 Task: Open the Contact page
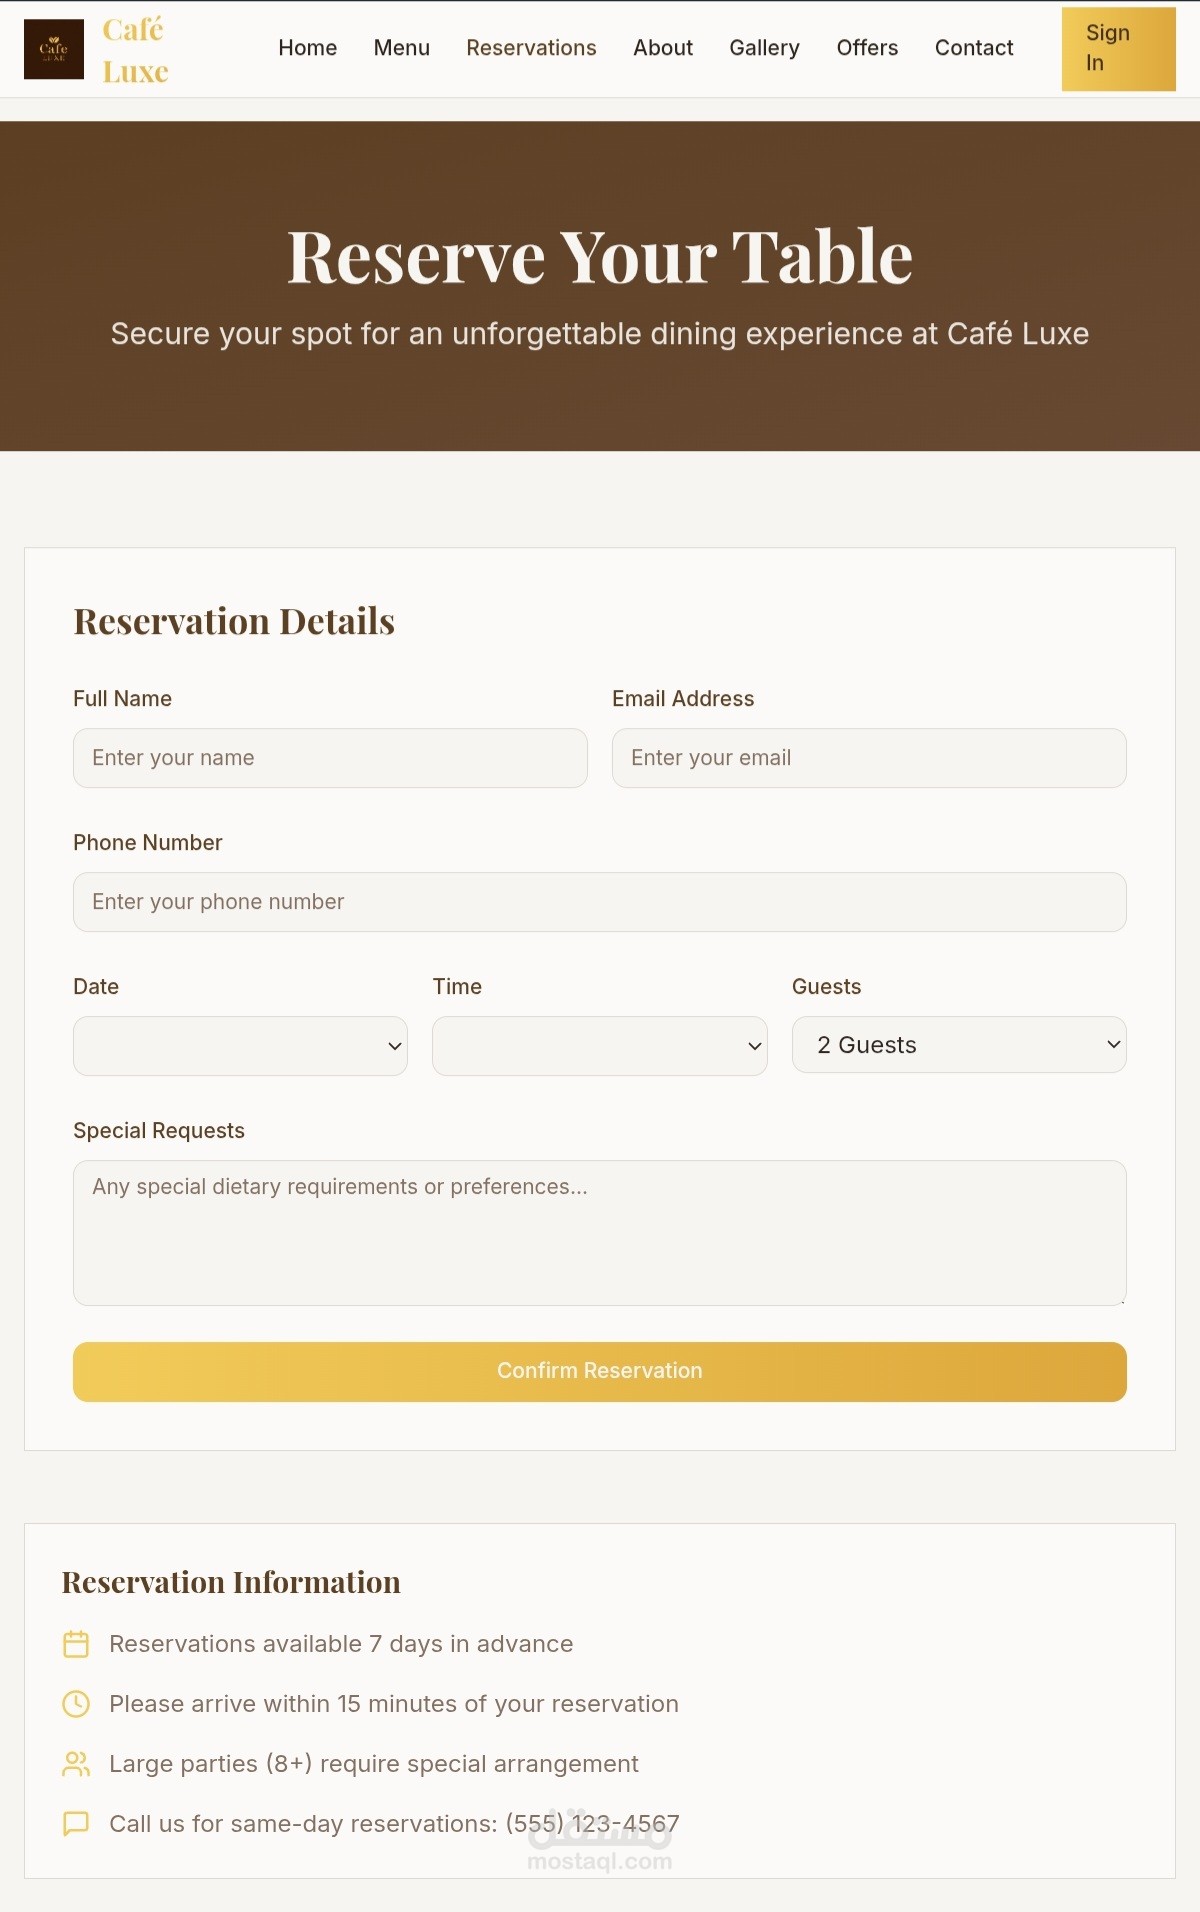[x=973, y=48]
